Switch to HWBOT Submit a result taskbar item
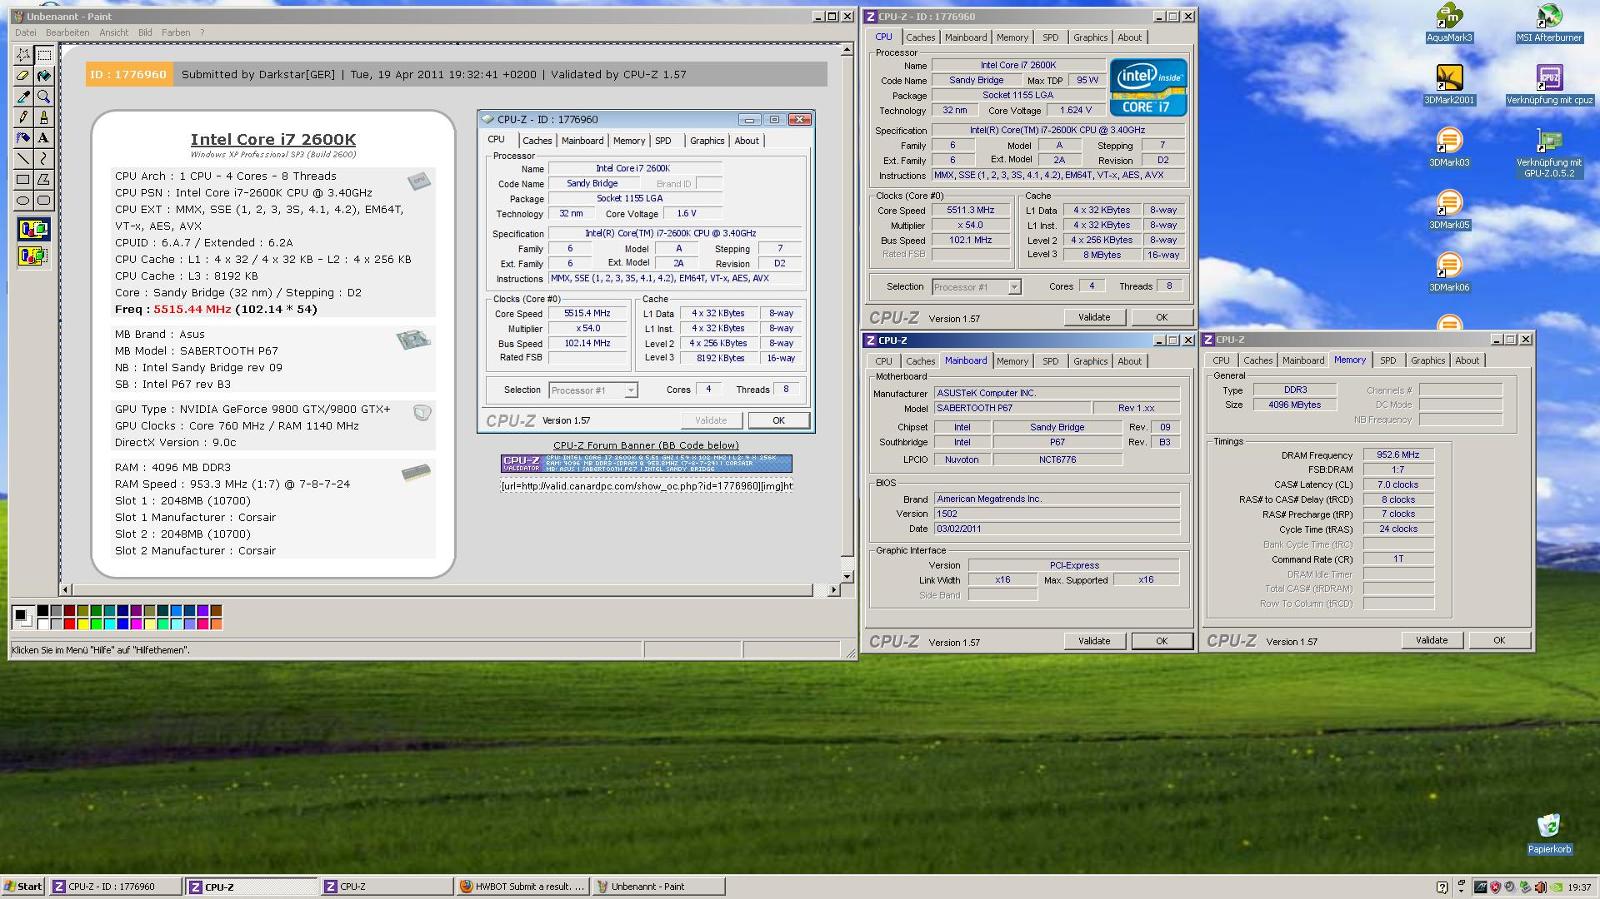This screenshot has height=899, width=1600. (521, 887)
